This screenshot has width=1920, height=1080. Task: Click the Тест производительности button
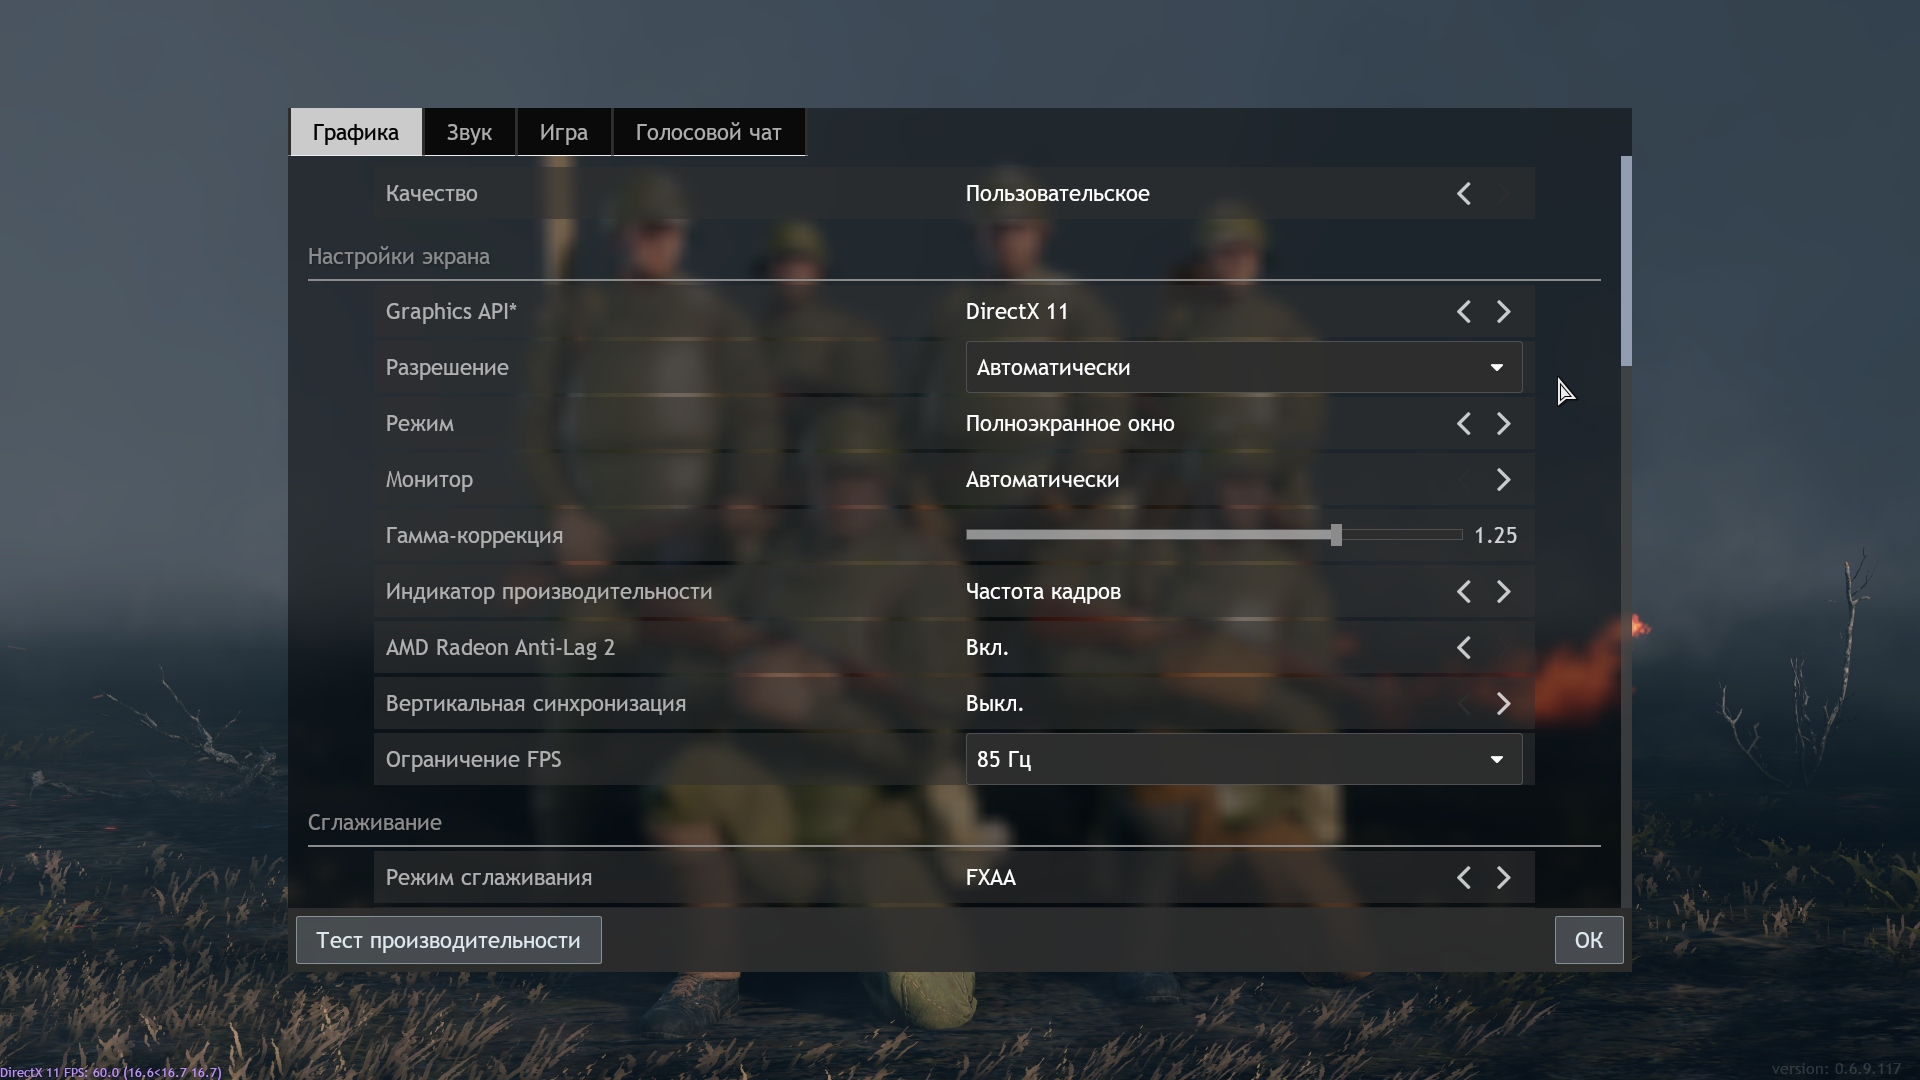(x=448, y=940)
